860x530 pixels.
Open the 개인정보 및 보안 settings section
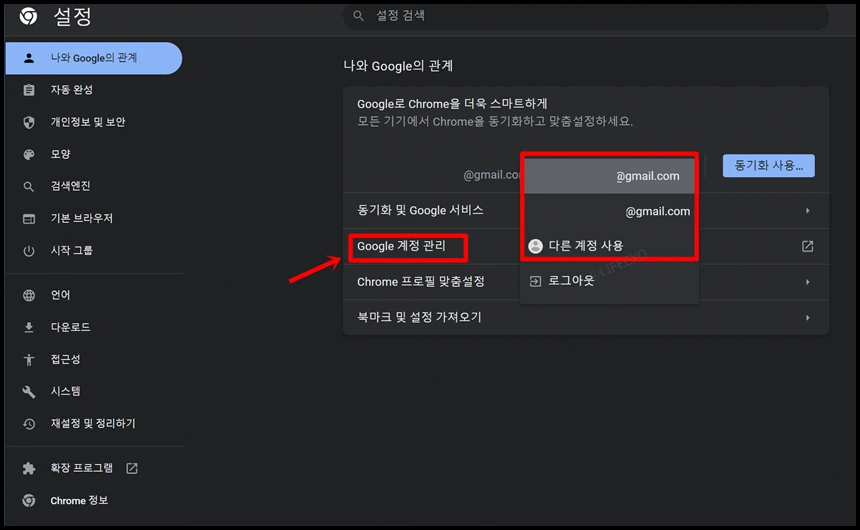pyautogui.click(x=93, y=122)
